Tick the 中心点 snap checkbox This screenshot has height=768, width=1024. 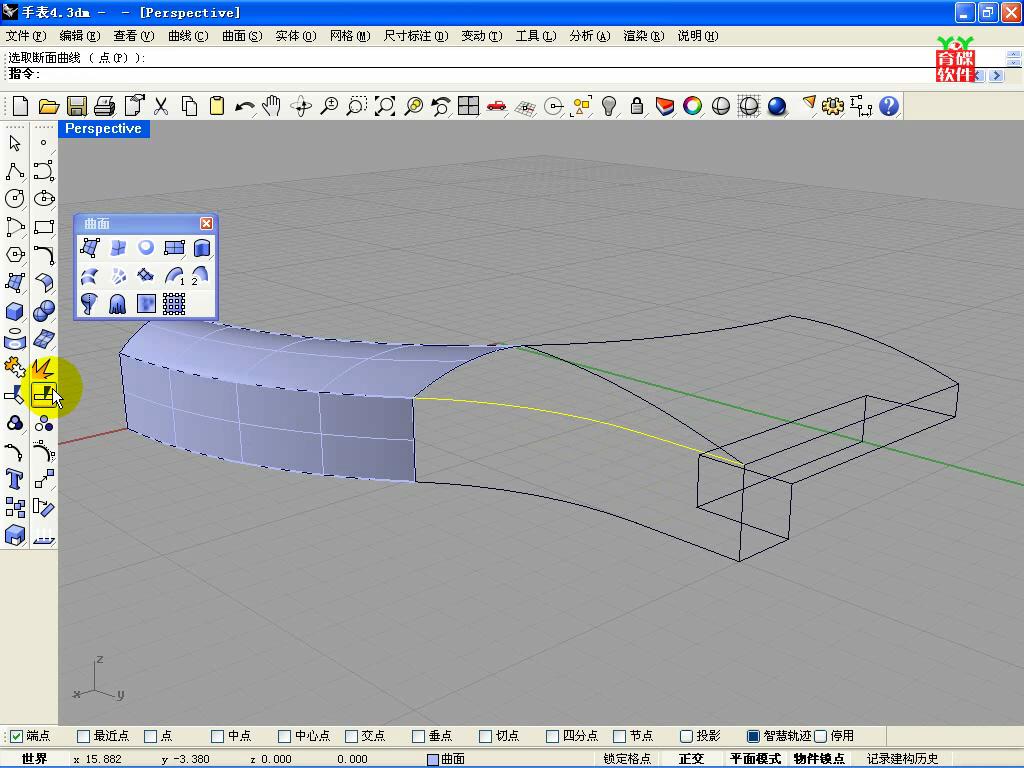(x=284, y=736)
